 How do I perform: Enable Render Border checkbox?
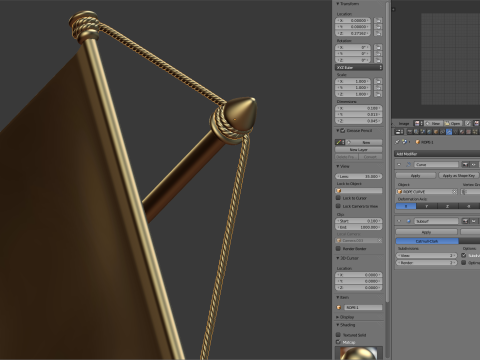338,249
